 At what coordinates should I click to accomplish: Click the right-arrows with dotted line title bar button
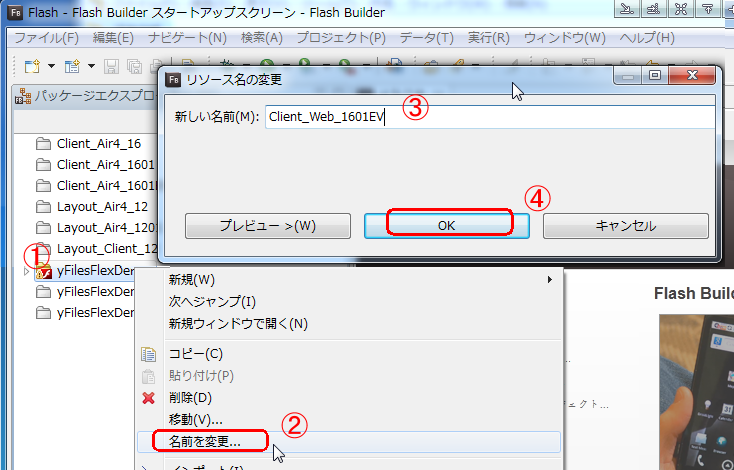click(654, 8)
